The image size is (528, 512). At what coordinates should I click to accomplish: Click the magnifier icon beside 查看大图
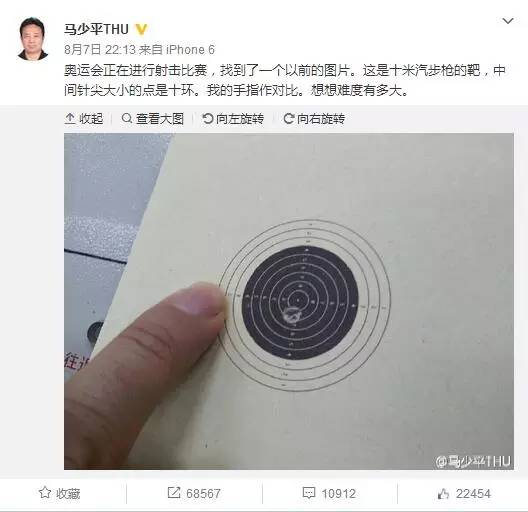127,118
